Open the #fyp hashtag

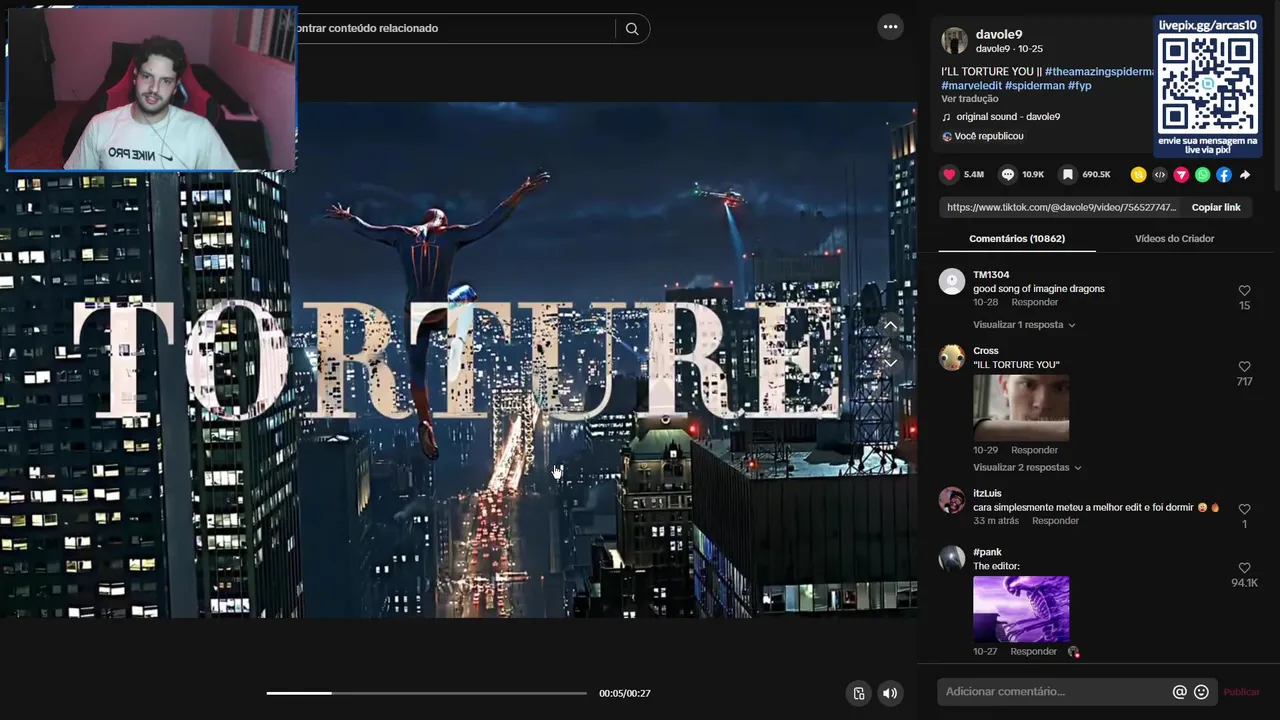[x=1079, y=86]
